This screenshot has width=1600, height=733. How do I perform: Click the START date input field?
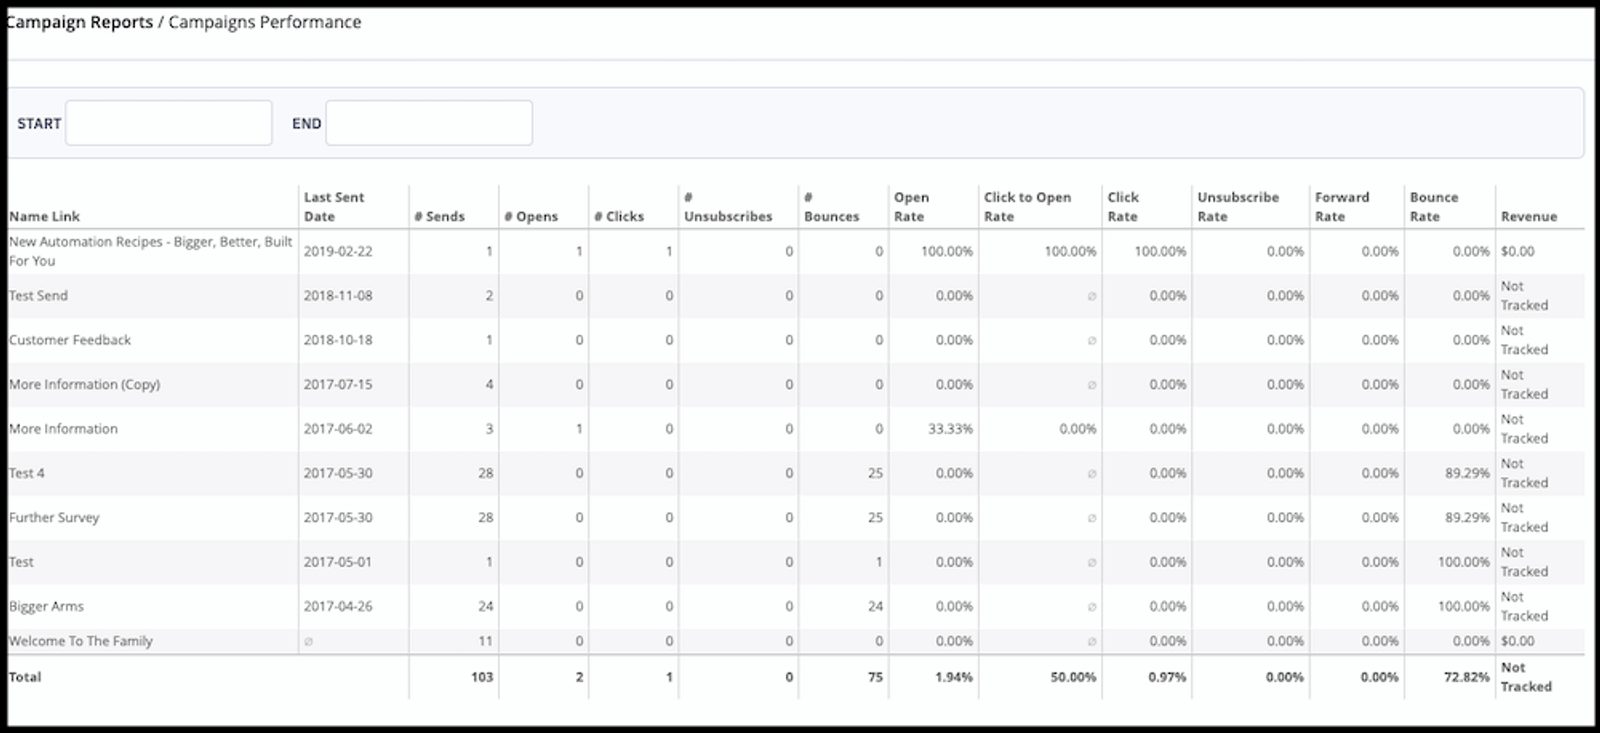click(x=168, y=123)
